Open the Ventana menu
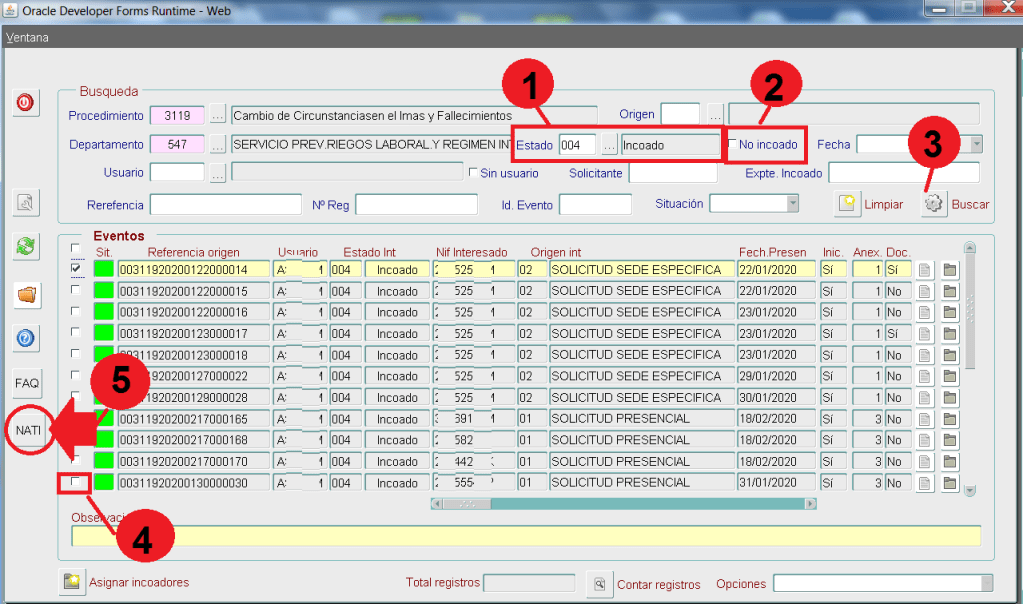Image resolution: width=1023 pixels, height=604 pixels. point(27,38)
